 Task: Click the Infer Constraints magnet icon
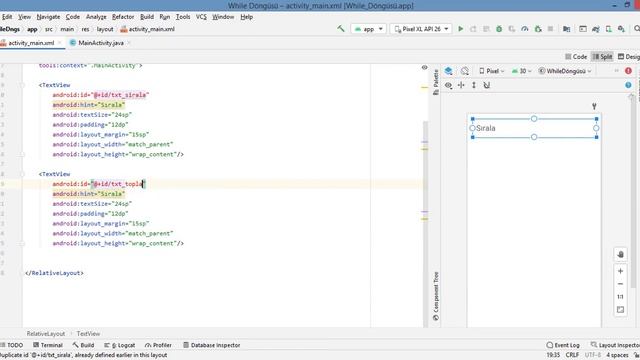pyautogui.click(x=487, y=85)
